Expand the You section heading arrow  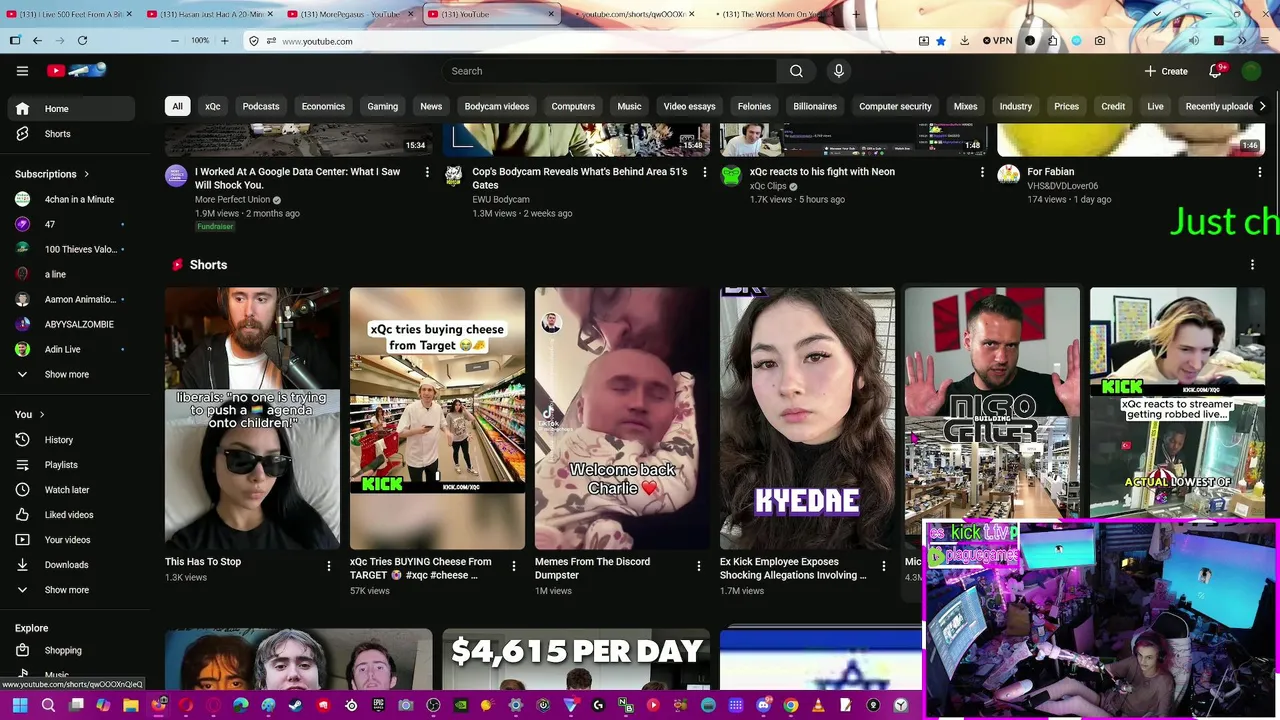click(42, 414)
